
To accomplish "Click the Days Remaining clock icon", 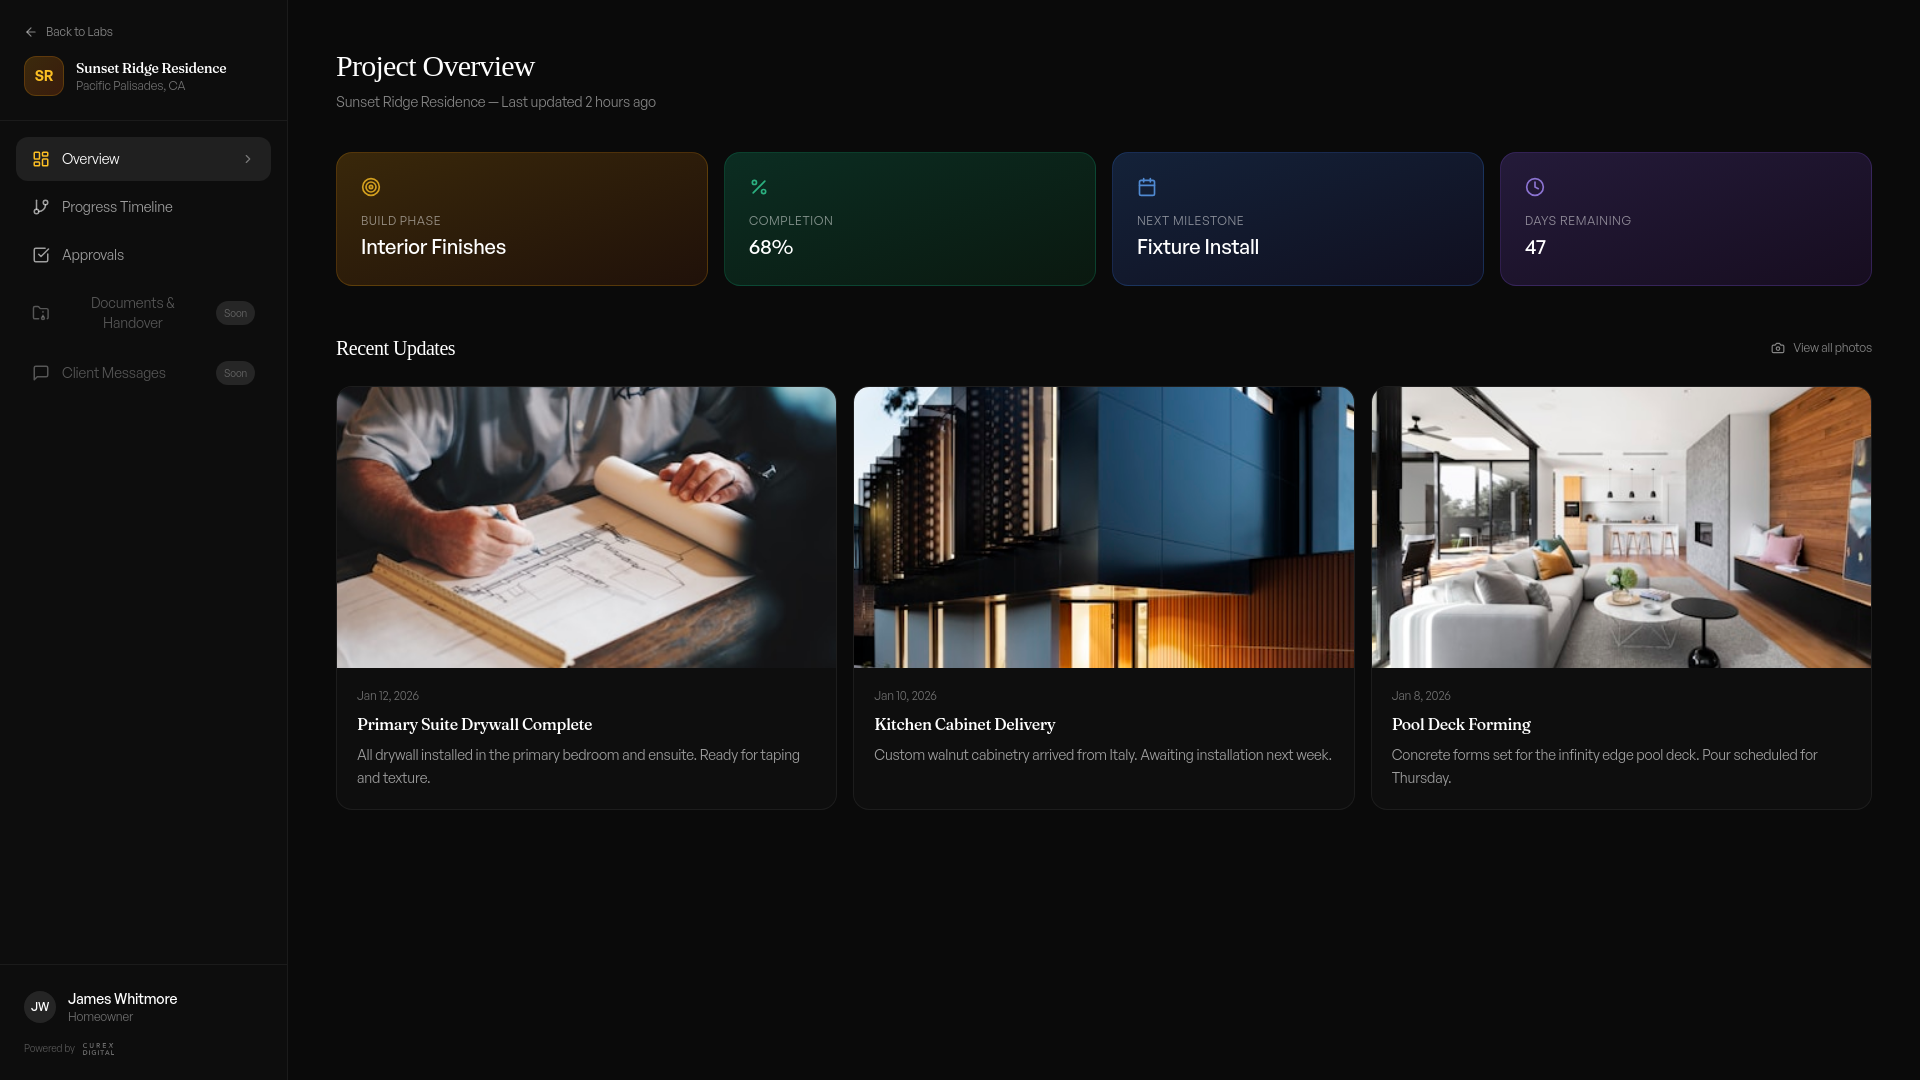I will tap(1535, 187).
